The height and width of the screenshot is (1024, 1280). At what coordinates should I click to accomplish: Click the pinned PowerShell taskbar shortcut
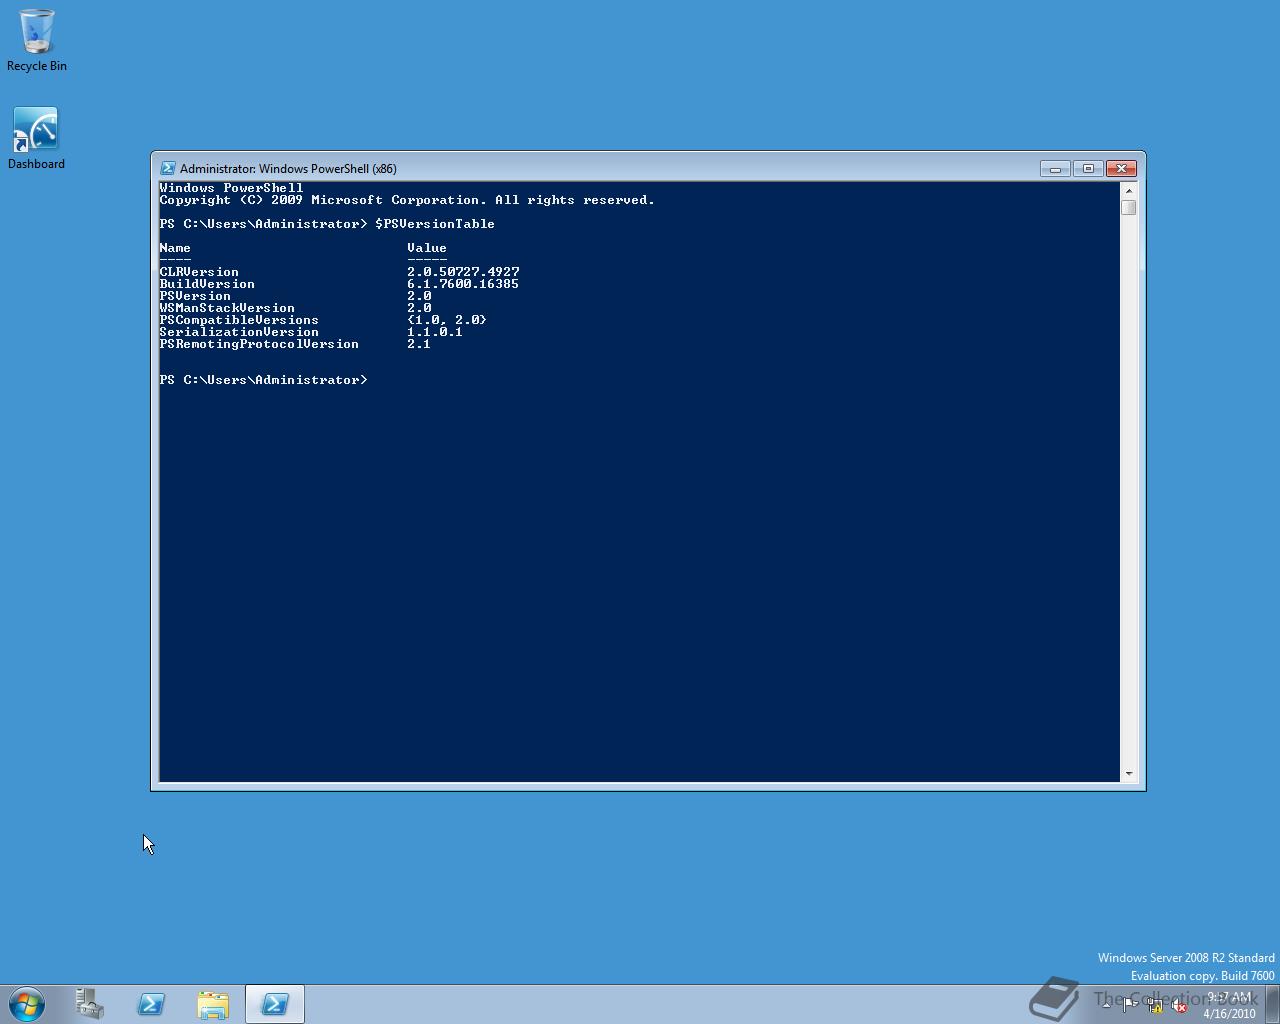click(151, 1004)
